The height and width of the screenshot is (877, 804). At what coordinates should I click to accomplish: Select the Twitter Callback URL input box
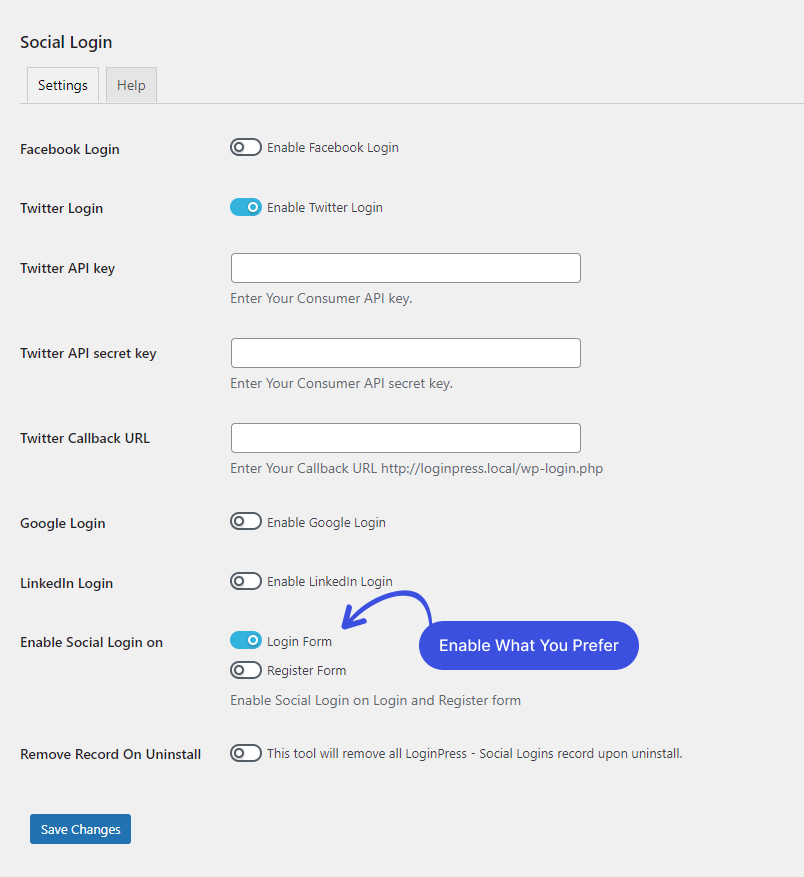406,438
